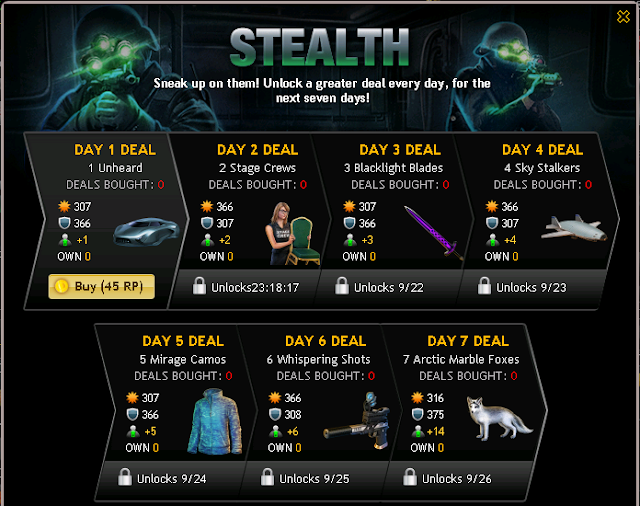The image size is (640, 506).
Task: Select the Day 7 Deal heading
Action: pos(468,341)
